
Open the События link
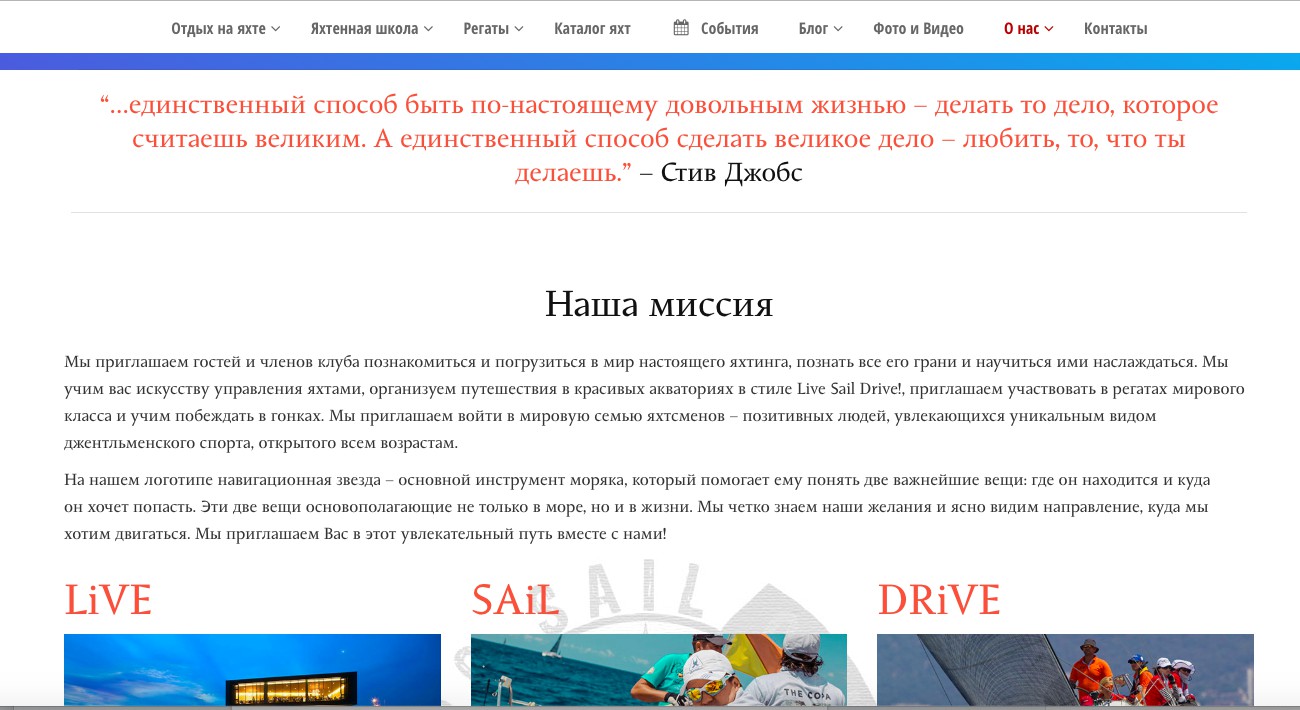729,29
